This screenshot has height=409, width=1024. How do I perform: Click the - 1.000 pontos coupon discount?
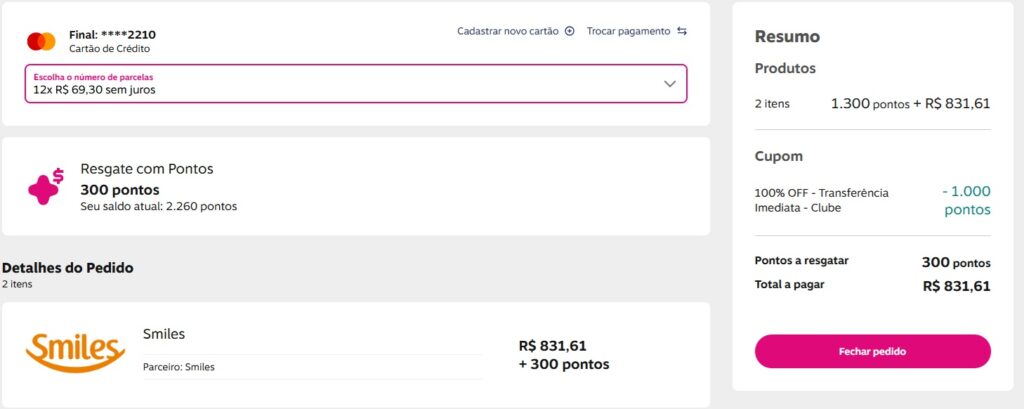click(x=966, y=200)
